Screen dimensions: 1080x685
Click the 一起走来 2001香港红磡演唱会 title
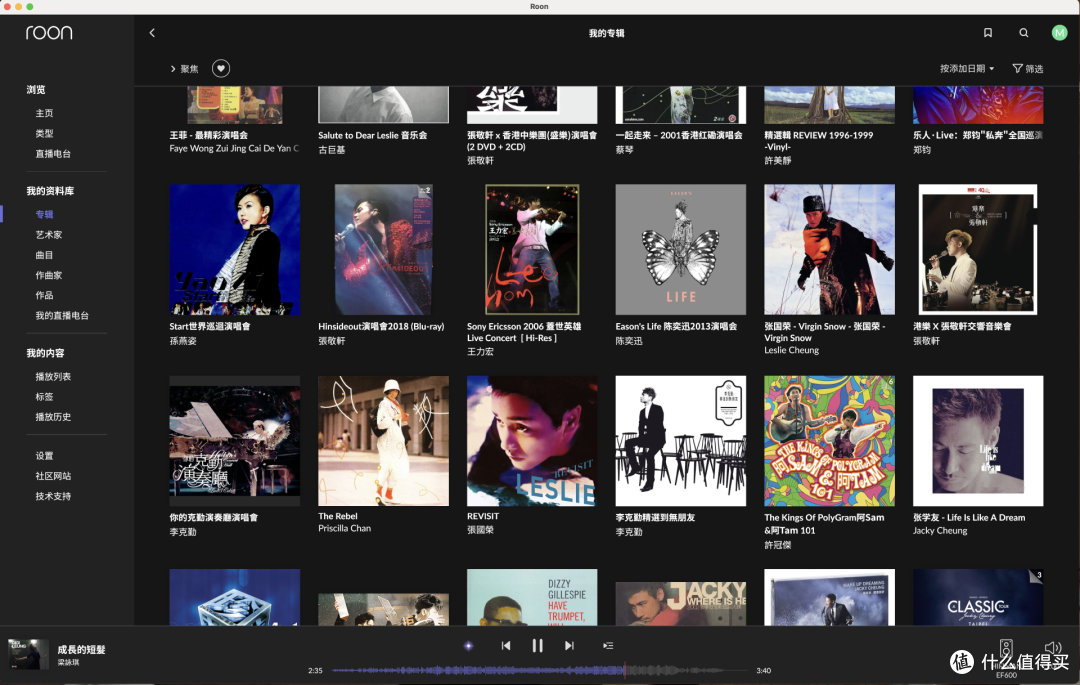coord(679,135)
